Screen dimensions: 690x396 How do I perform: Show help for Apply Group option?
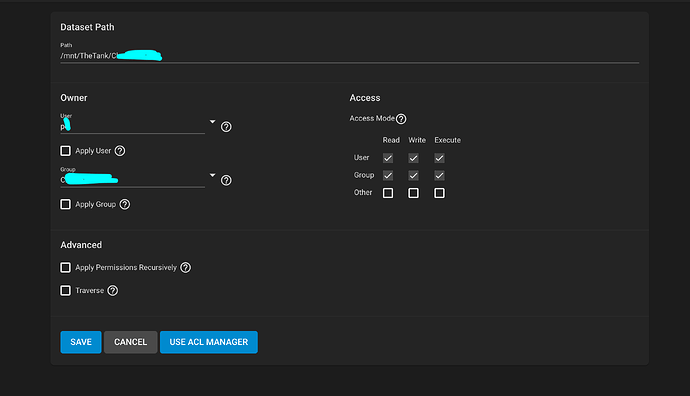click(x=125, y=205)
